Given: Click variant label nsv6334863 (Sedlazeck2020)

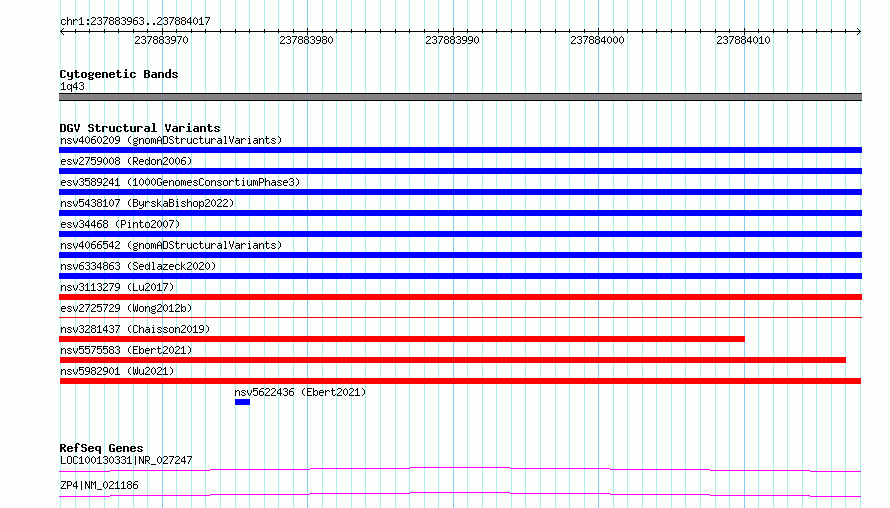Looking at the screenshot, I should click(138, 266).
